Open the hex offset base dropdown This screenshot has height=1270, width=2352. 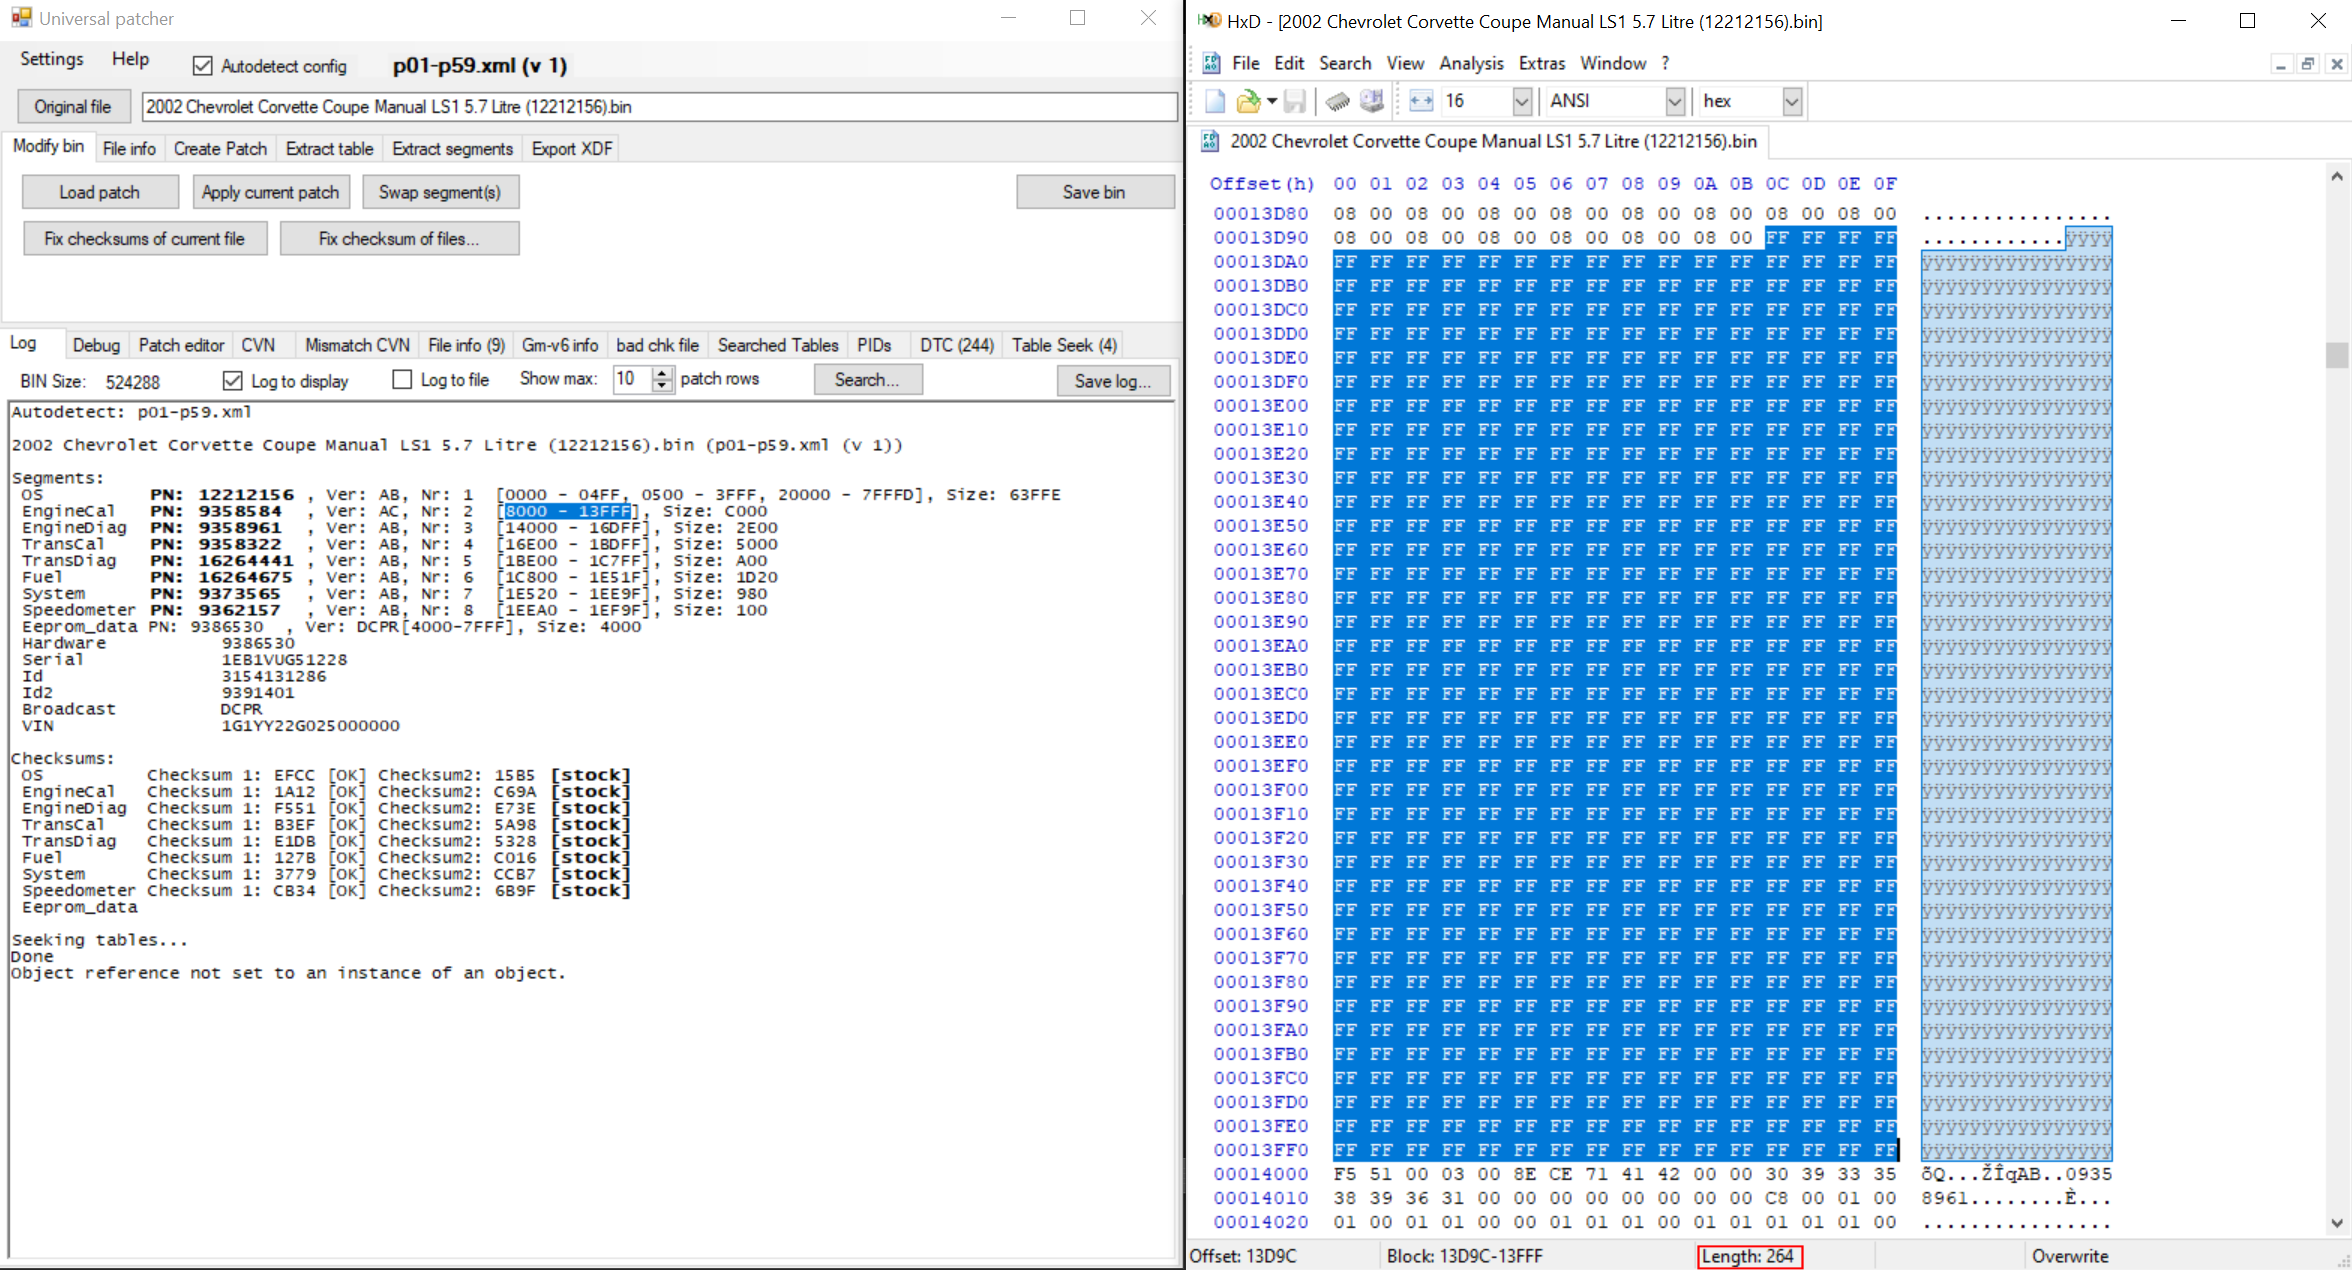pyautogui.click(x=1792, y=101)
